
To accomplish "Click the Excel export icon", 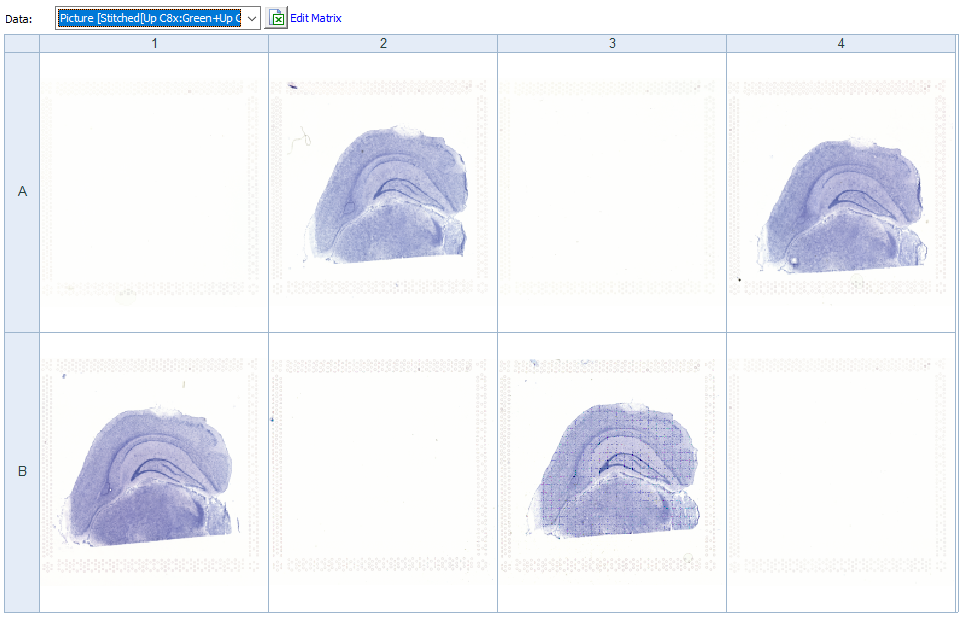I will click(276, 18).
